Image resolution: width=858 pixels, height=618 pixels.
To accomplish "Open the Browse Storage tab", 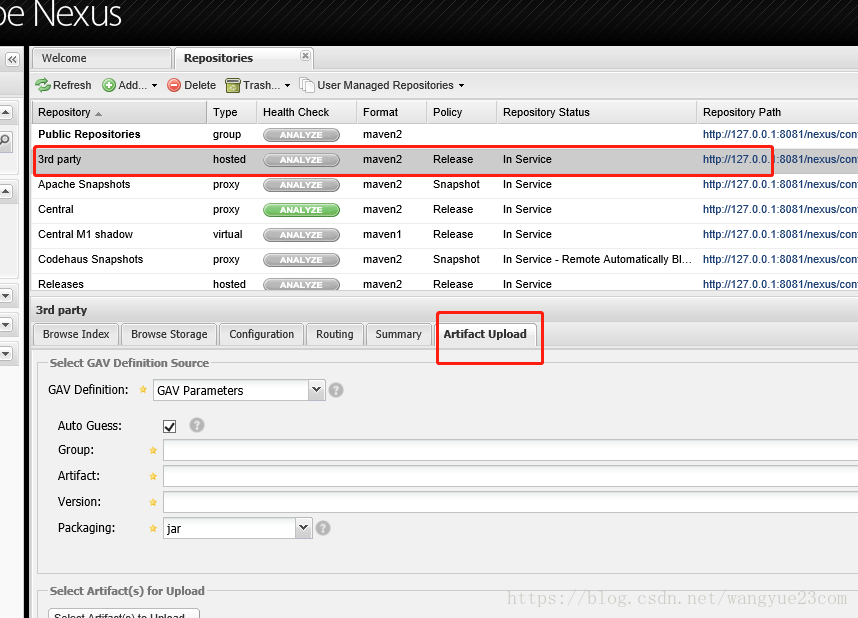I will [169, 334].
